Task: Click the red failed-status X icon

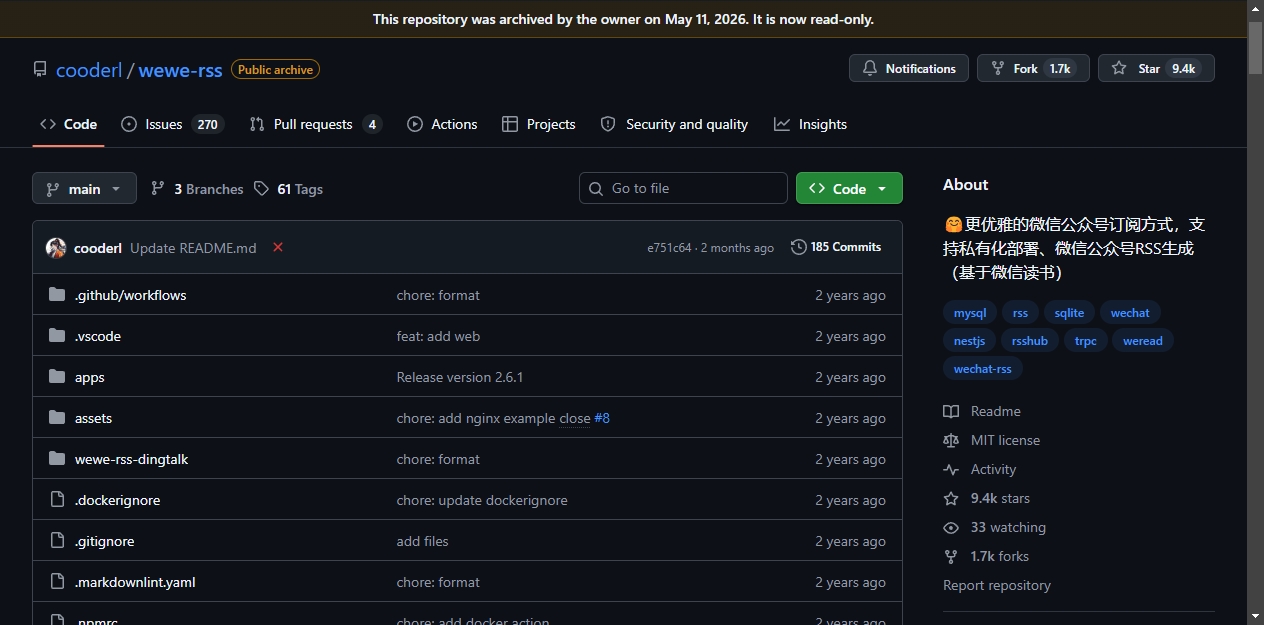Action: [x=278, y=247]
